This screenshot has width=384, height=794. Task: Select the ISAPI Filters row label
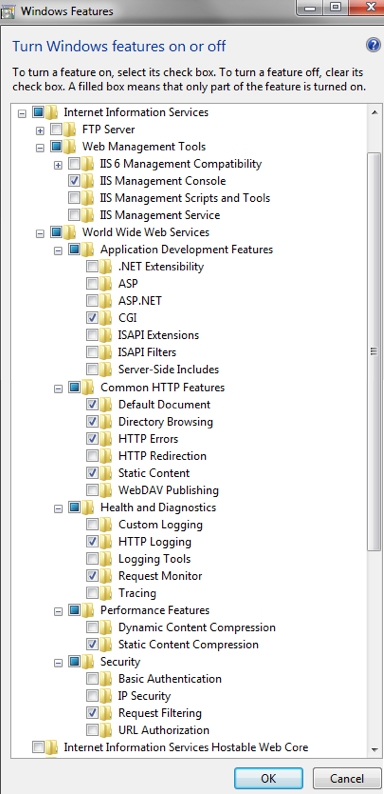pyautogui.click(x=147, y=352)
